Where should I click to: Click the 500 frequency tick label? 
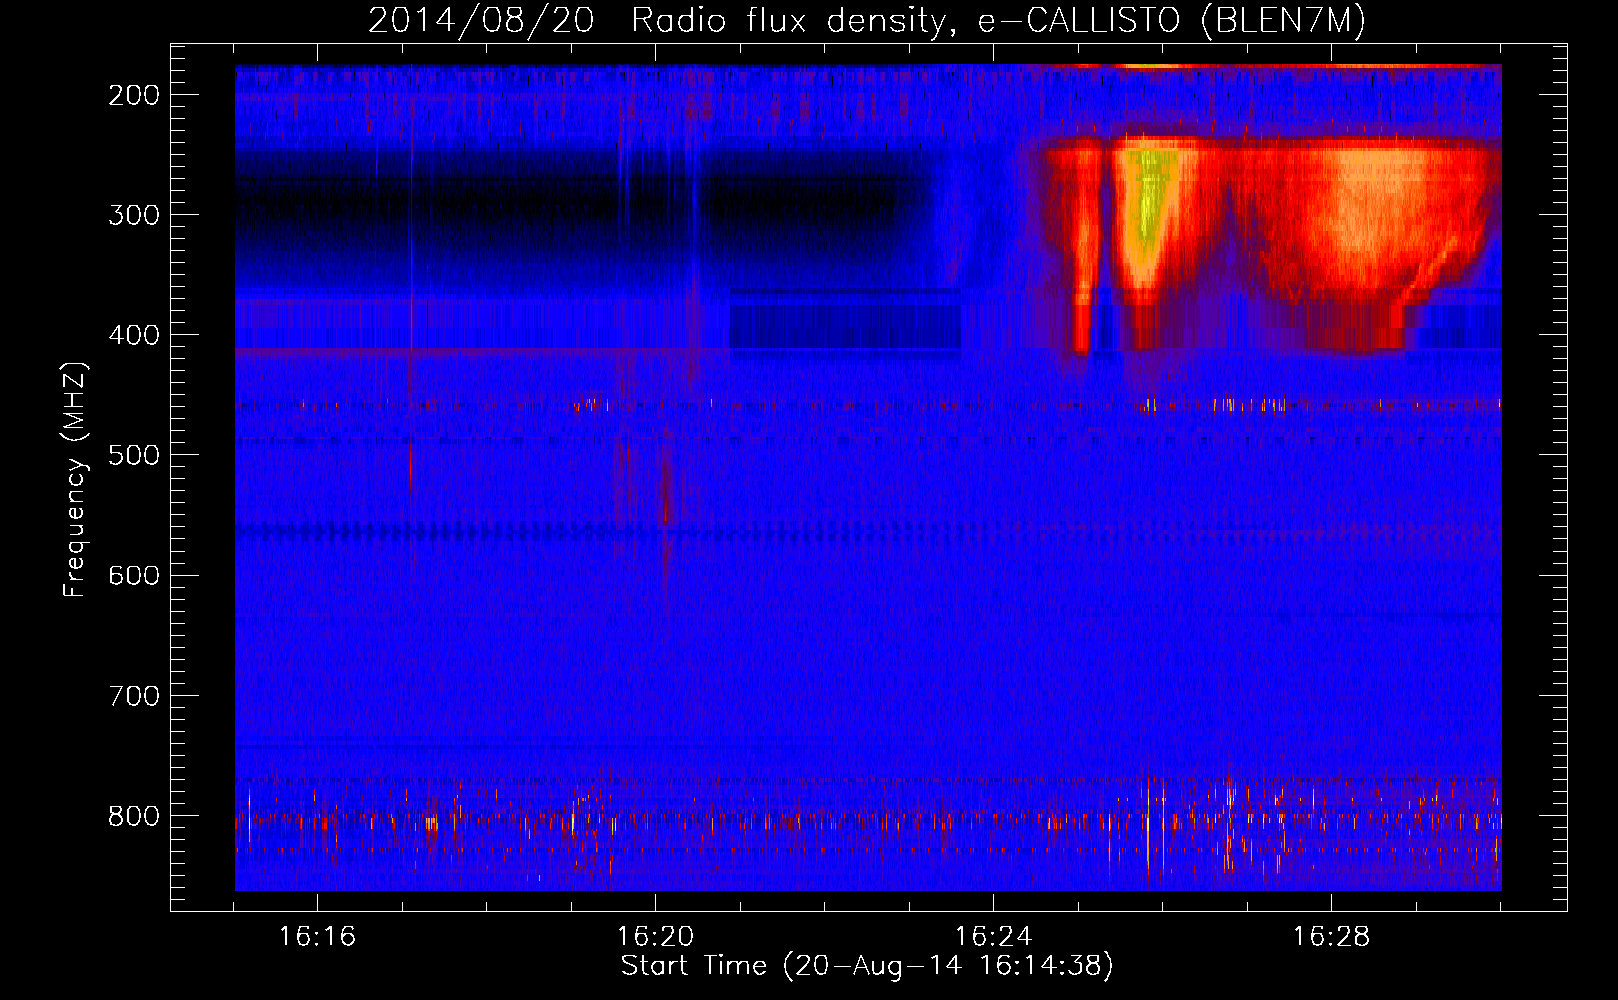coord(134,455)
